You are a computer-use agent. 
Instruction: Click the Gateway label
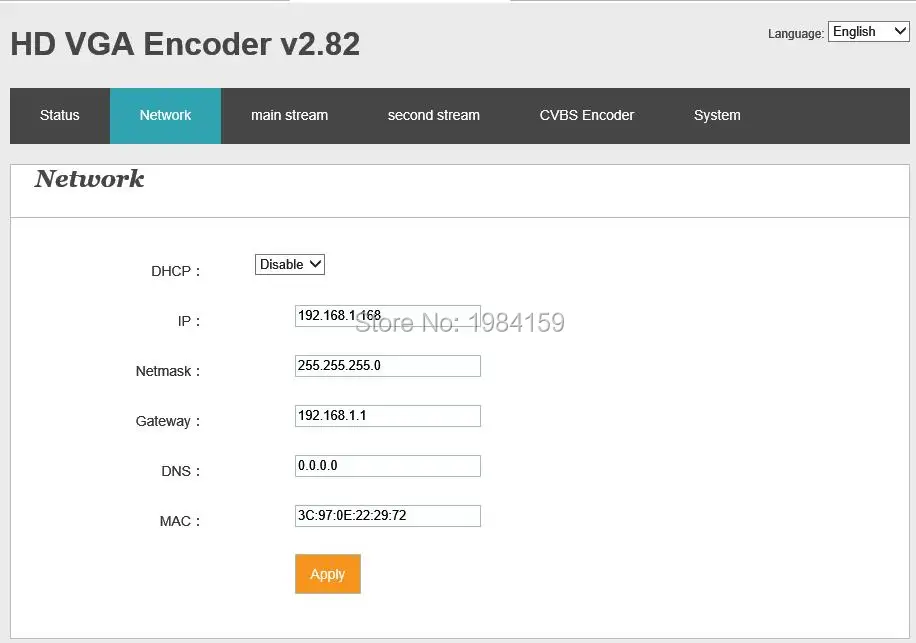[168, 421]
